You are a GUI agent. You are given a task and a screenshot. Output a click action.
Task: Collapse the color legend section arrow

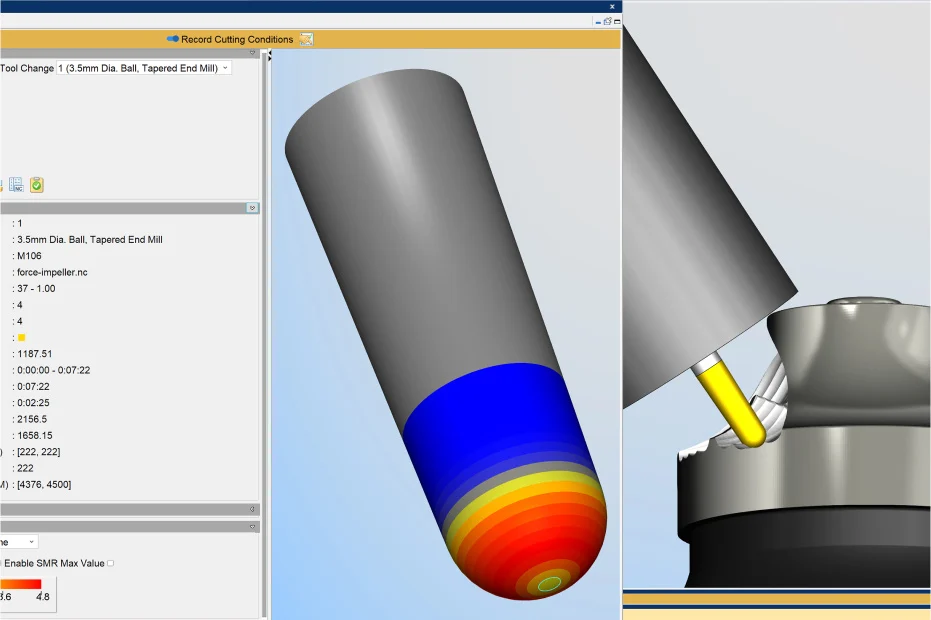[252, 527]
